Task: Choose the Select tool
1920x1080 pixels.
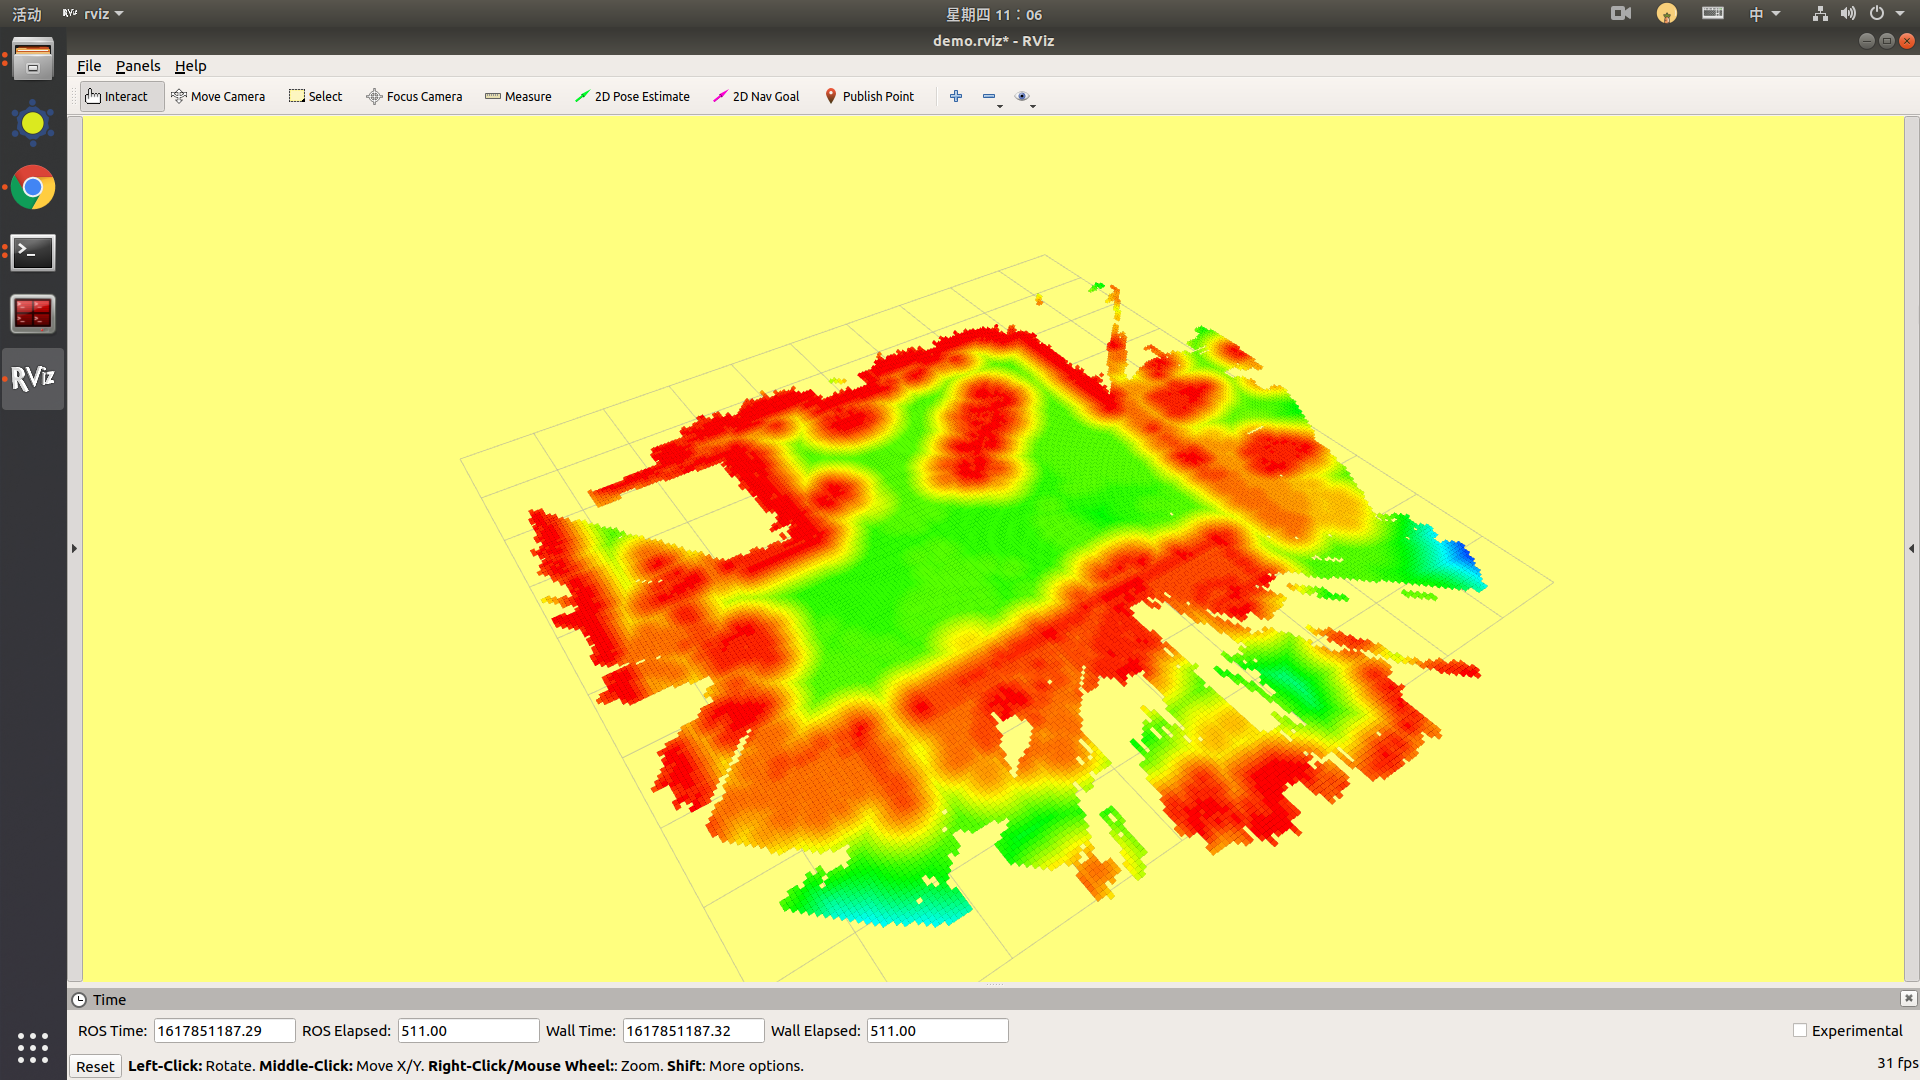Action: point(315,96)
